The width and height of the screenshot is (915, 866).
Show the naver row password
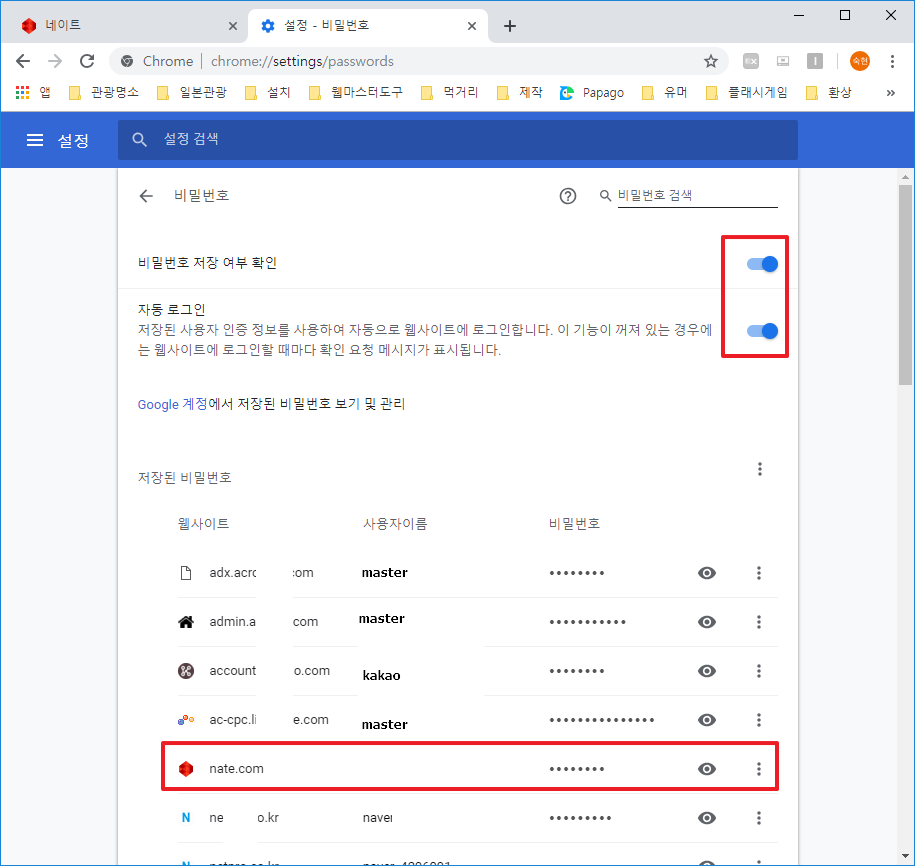point(707,818)
